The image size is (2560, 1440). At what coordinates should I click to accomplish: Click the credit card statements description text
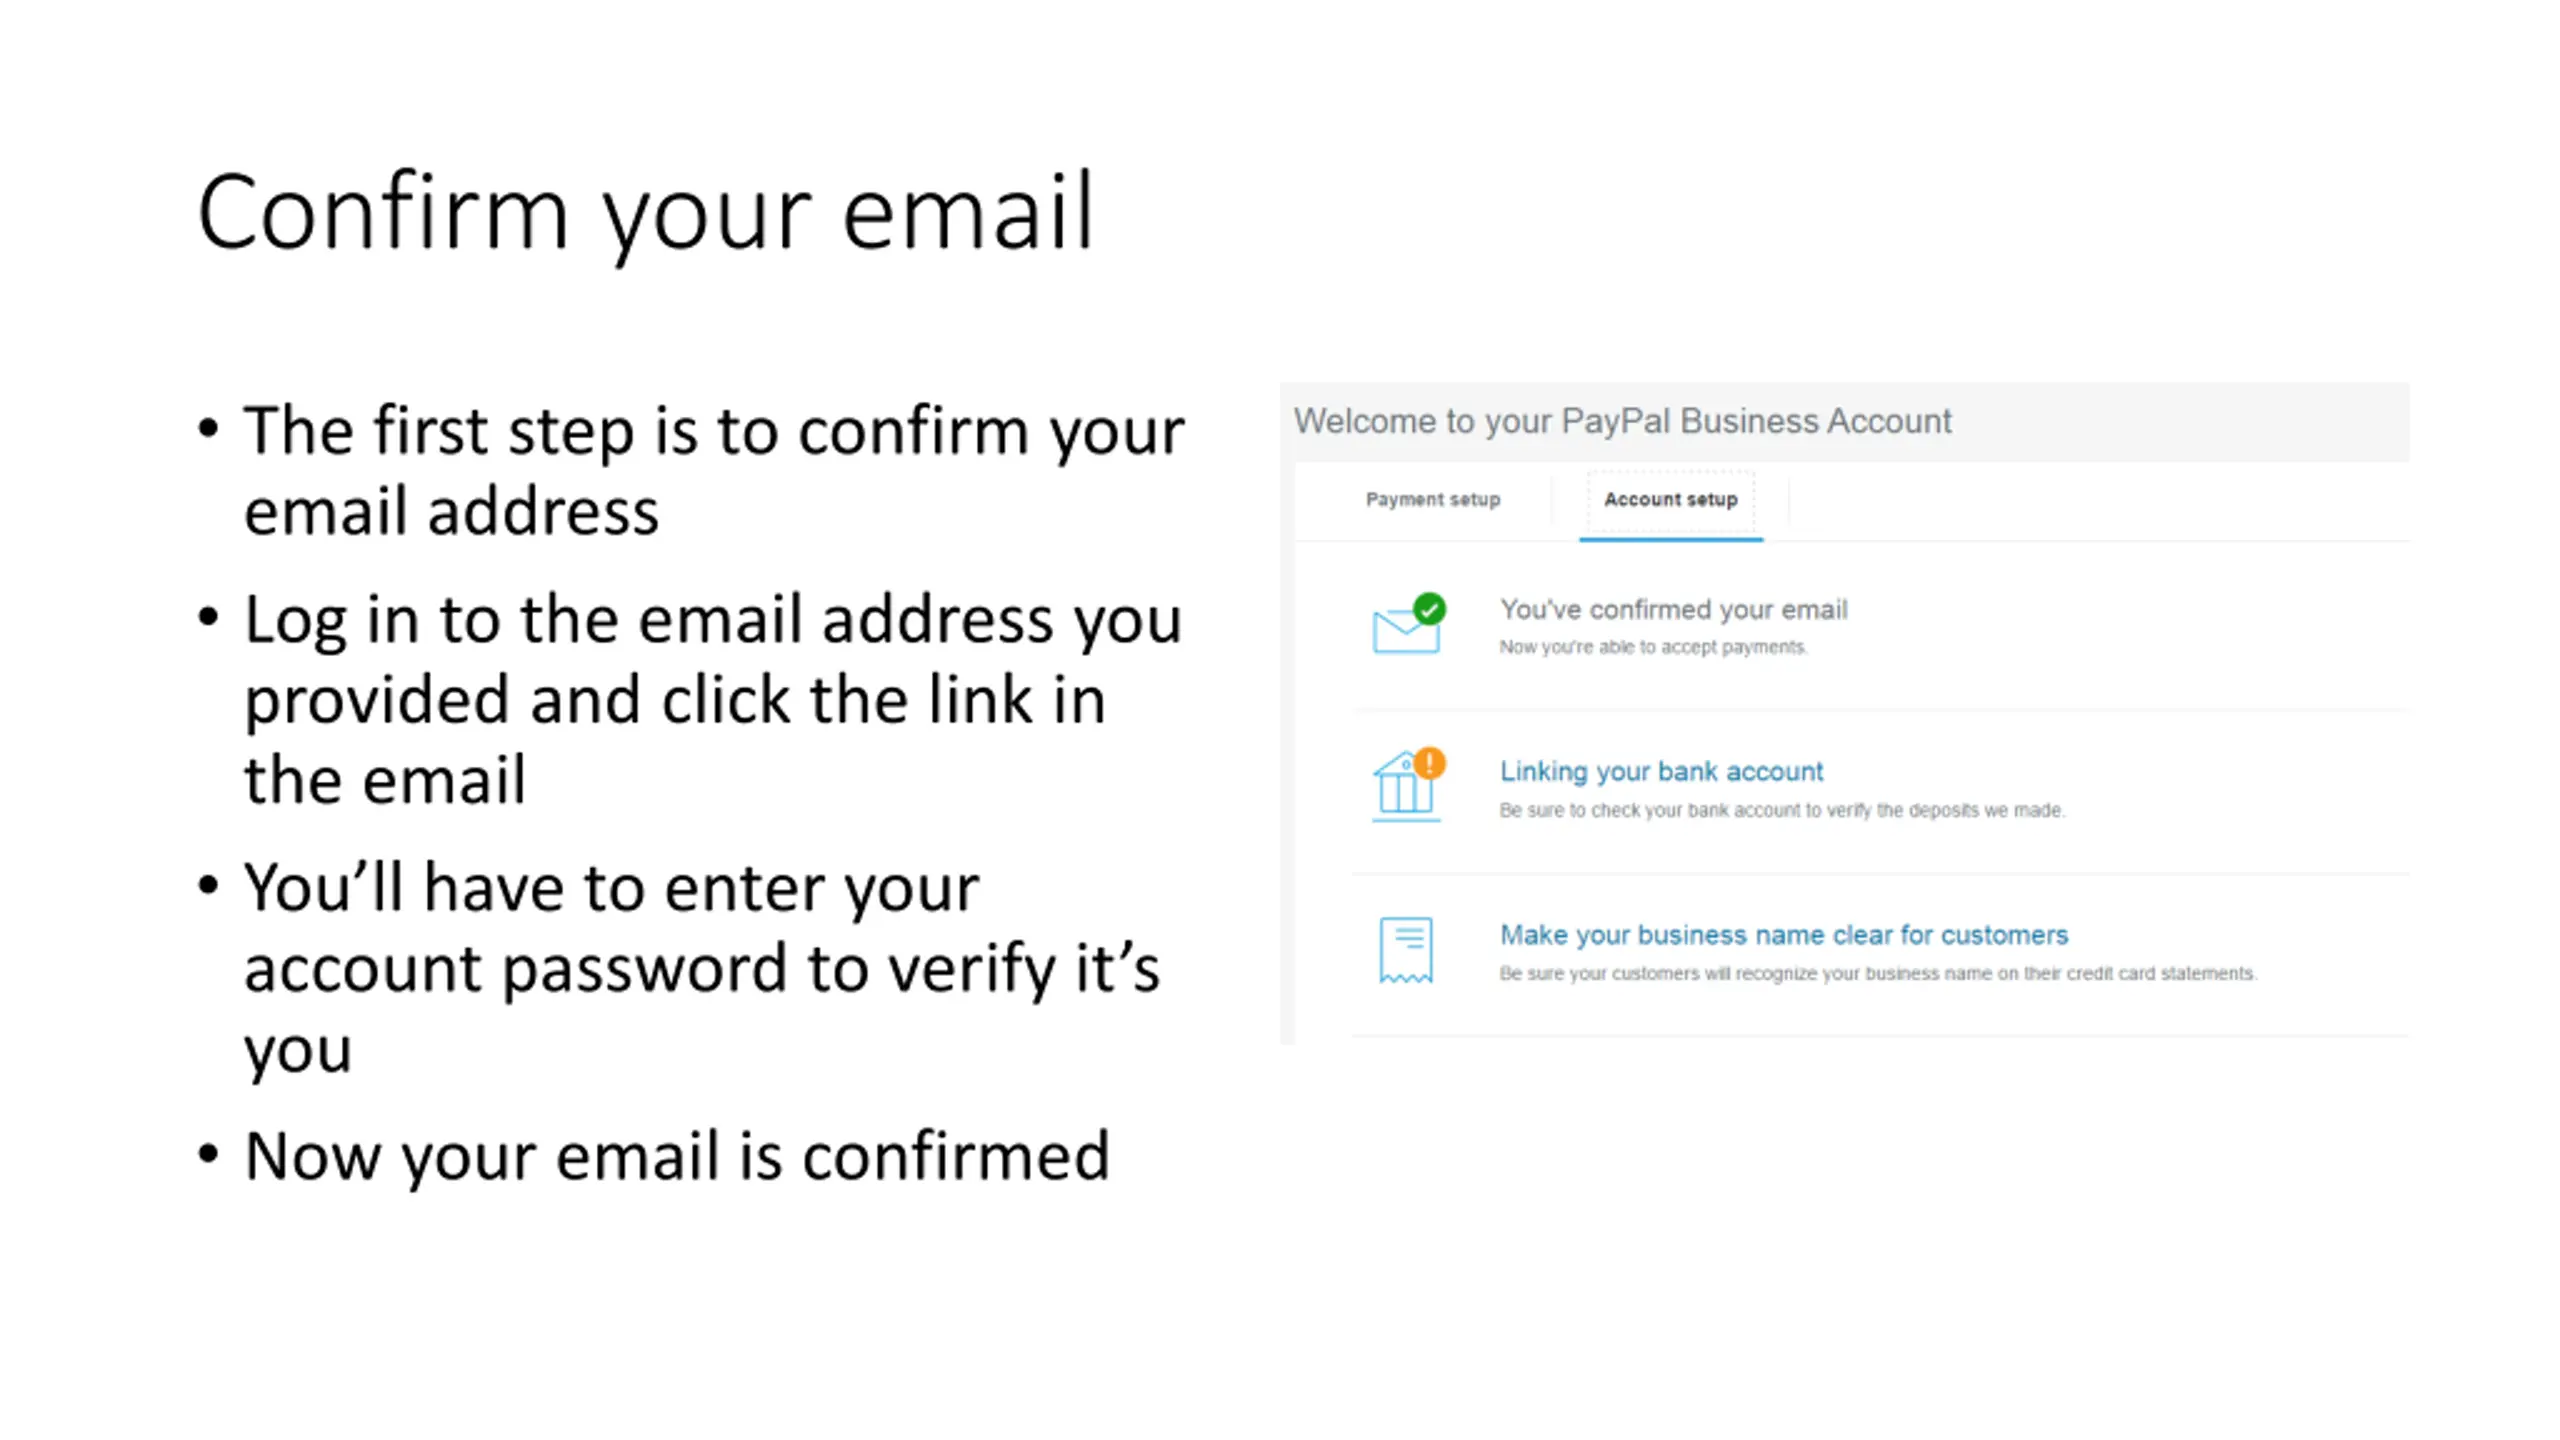pyautogui.click(x=1878, y=973)
